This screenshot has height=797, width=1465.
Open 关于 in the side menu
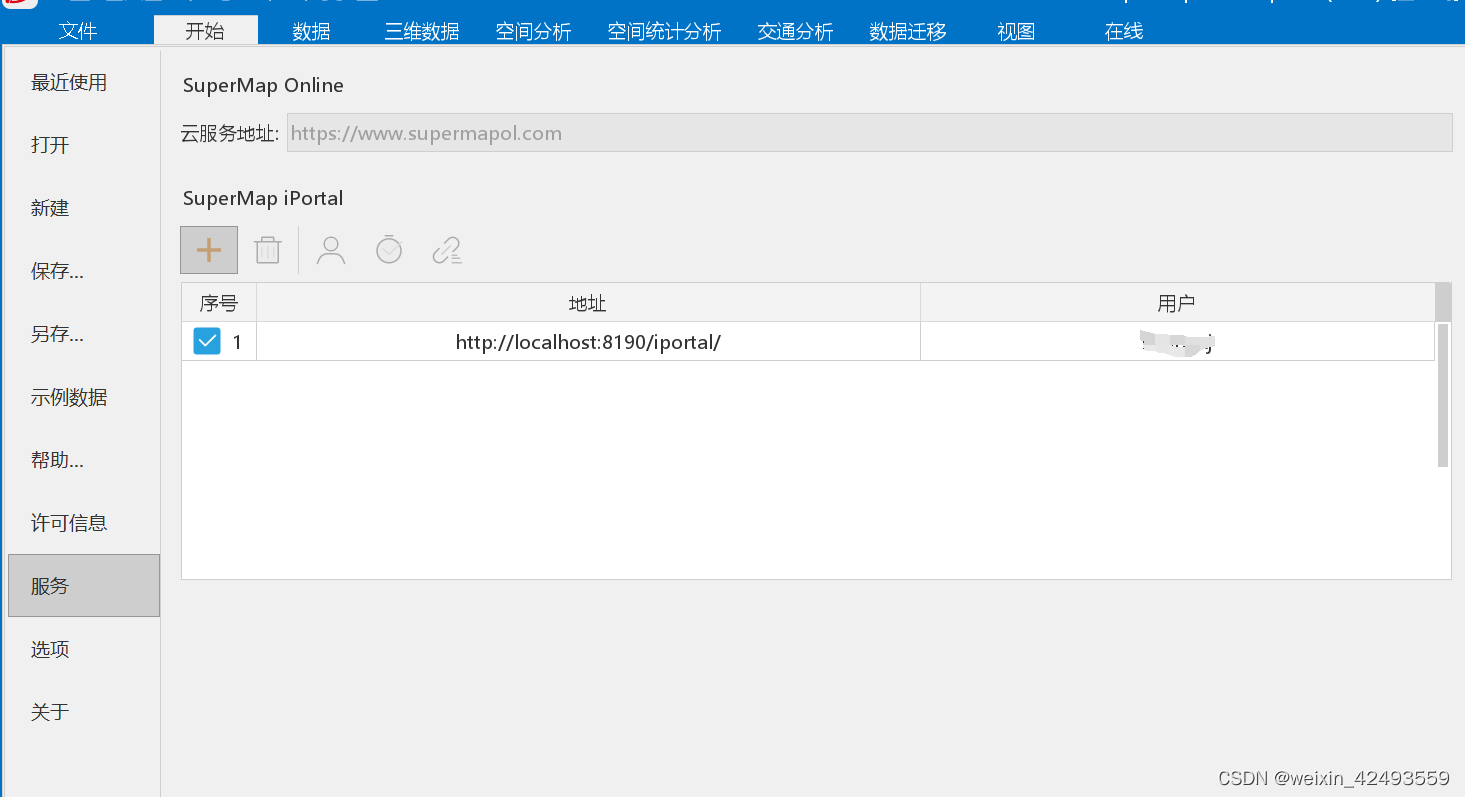84,712
